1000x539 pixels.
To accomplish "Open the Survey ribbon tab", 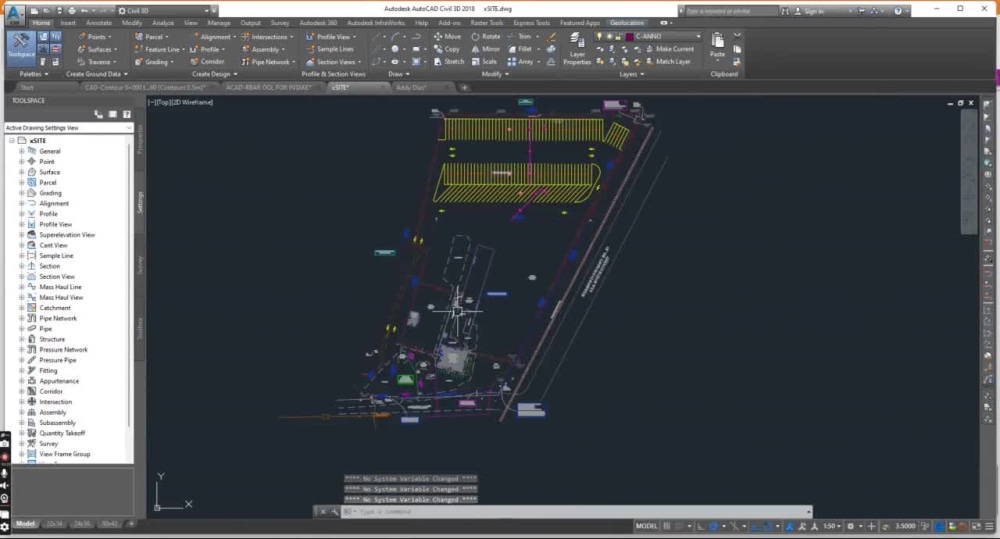I will coord(280,23).
